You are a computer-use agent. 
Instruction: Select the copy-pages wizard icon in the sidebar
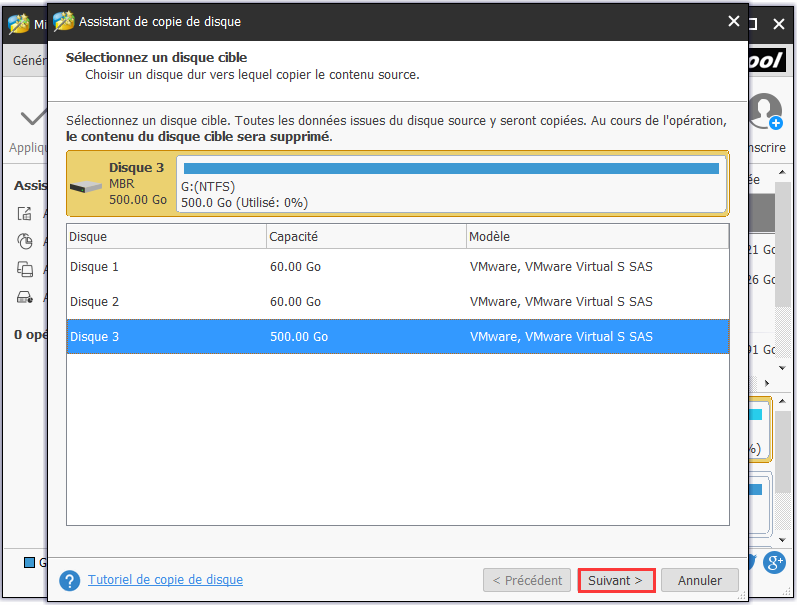(25, 269)
